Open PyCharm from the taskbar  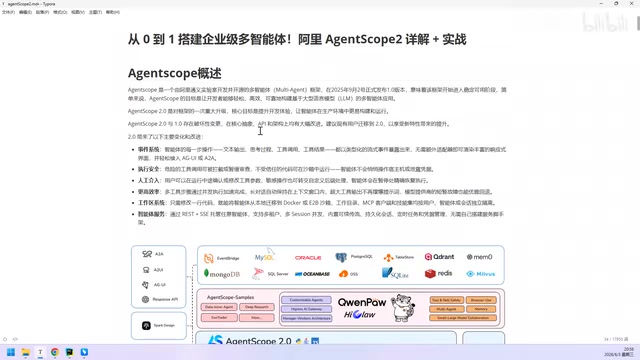tap(69, 352)
